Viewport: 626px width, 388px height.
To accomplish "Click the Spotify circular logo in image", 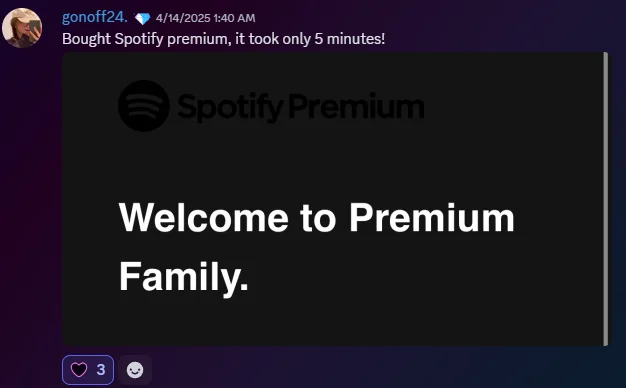I will coord(144,106).
